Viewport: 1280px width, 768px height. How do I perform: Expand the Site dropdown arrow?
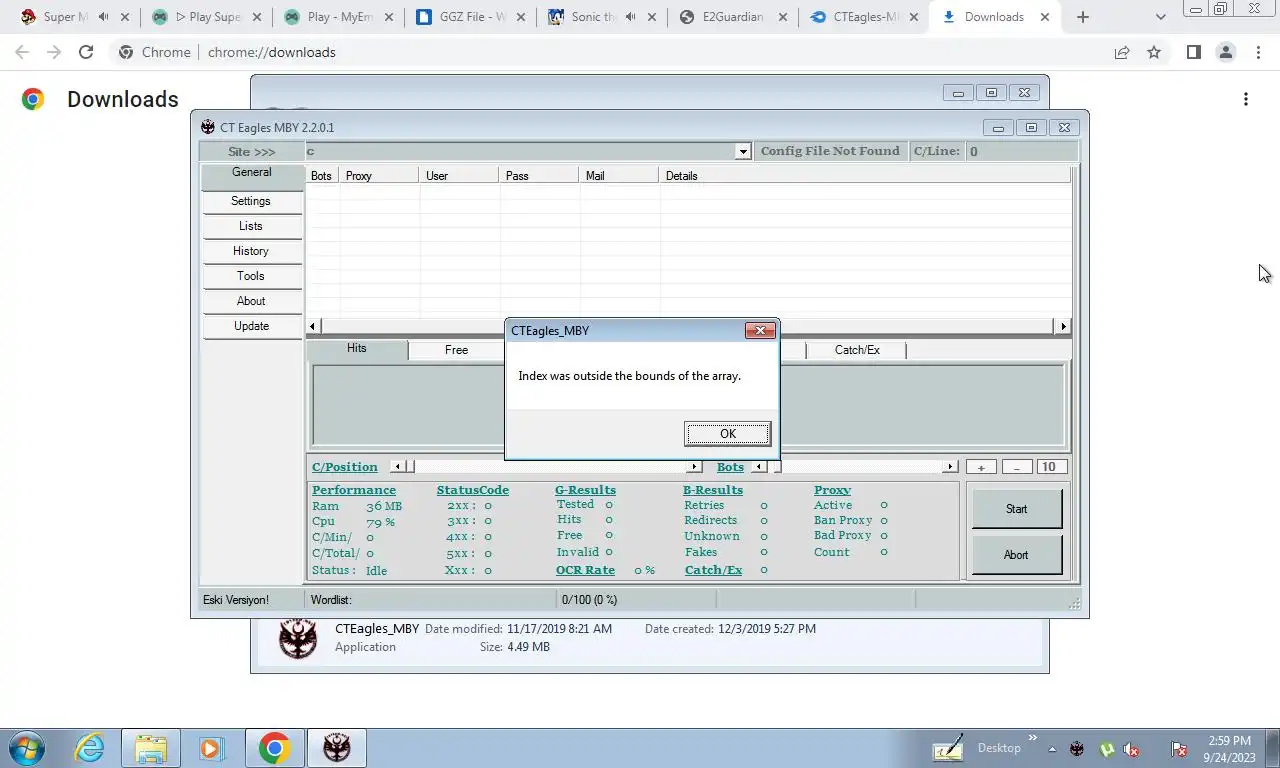742,151
